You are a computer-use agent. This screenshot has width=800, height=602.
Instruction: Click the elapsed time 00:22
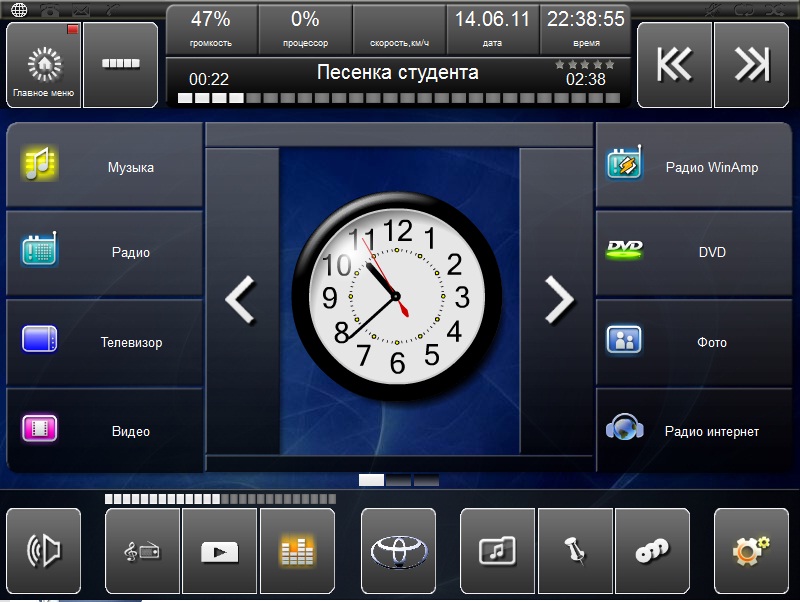coord(209,79)
